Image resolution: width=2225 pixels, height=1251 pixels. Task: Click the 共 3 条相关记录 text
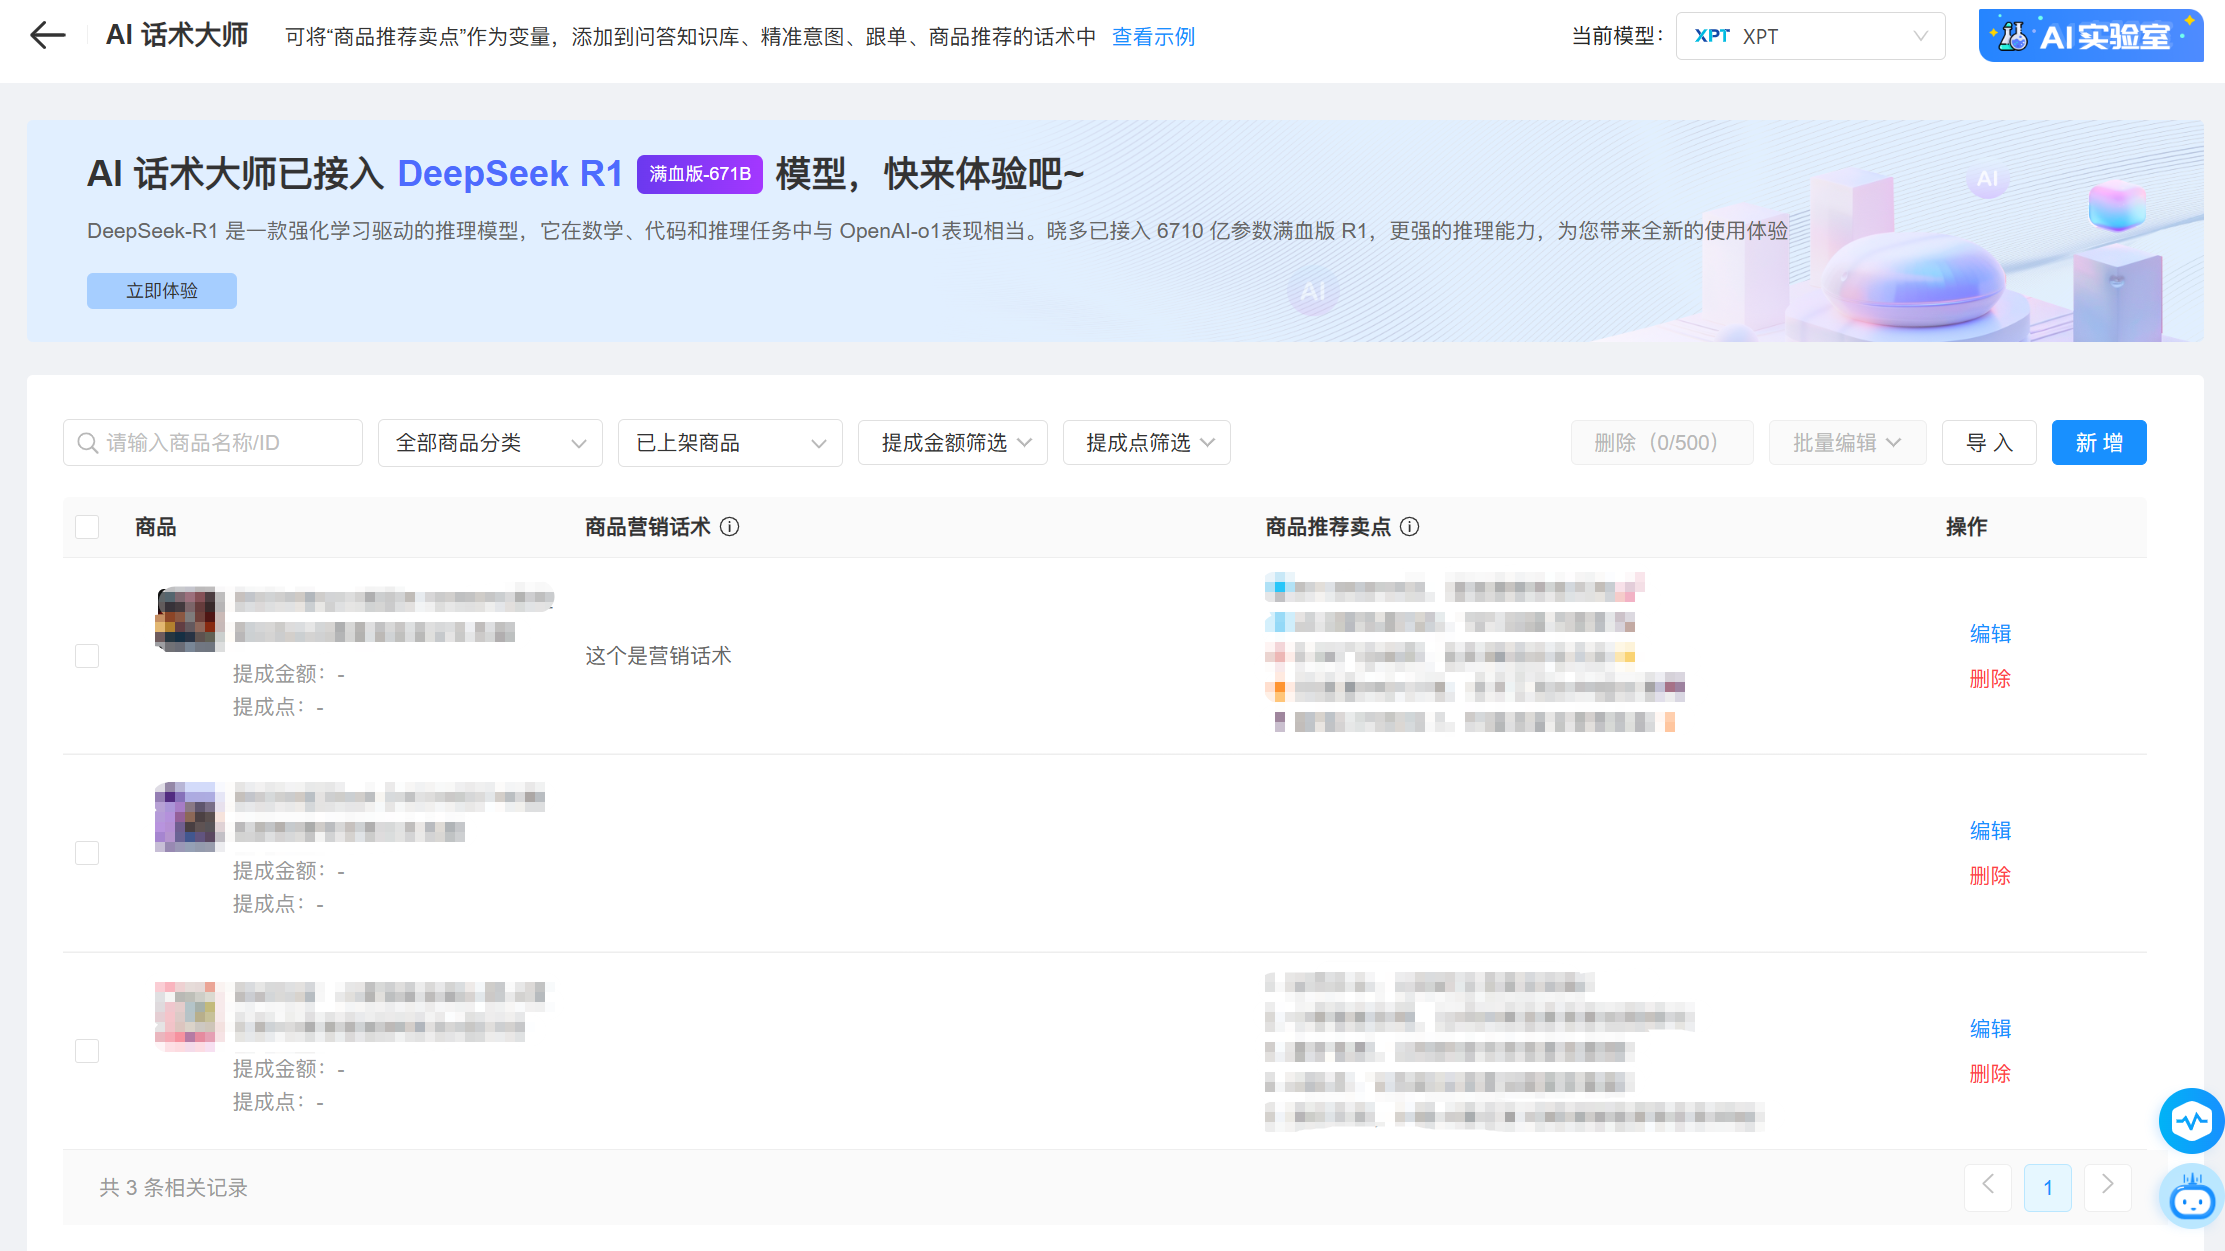[173, 1188]
